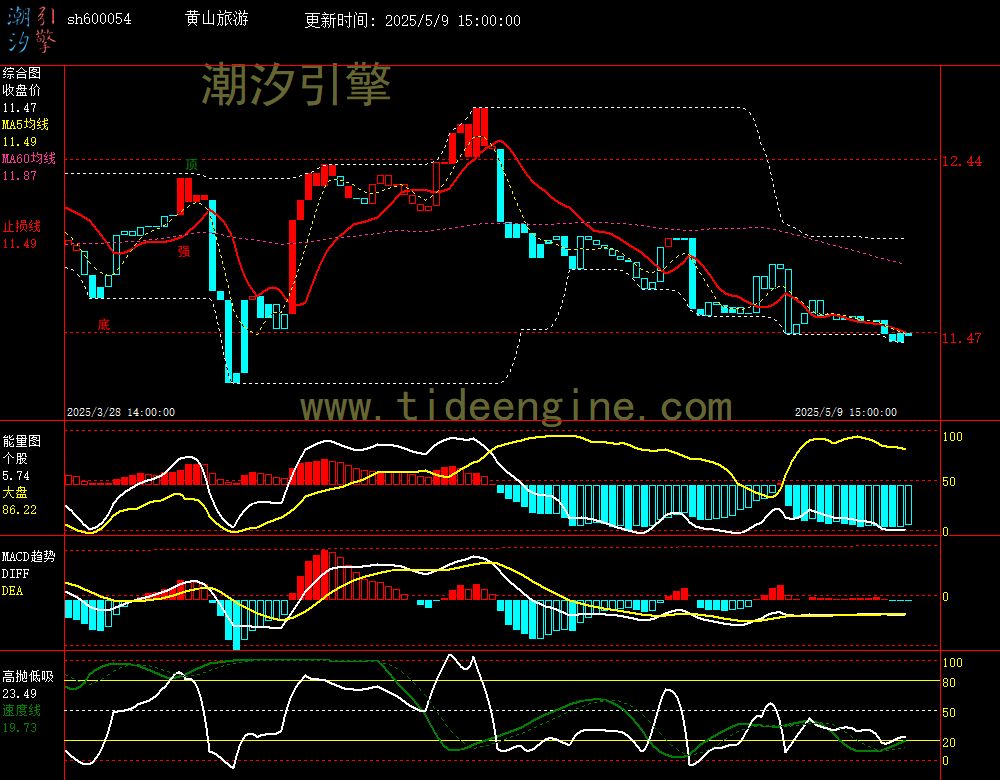Click the 100 axis value in 高抛低吸 panel
The height and width of the screenshot is (780, 1000).
952,663
